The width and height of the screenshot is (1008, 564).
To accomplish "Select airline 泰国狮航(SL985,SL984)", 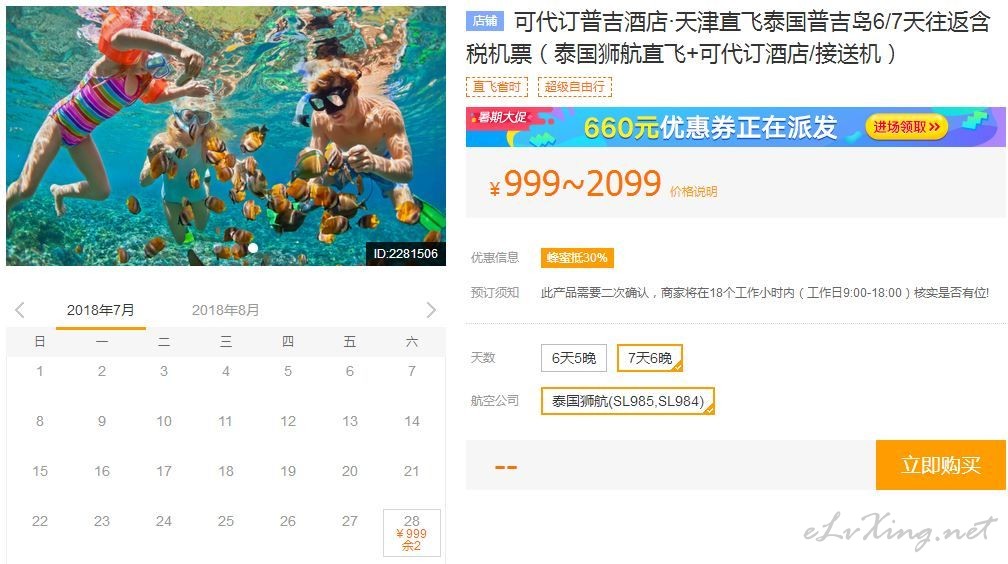I will pos(627,401).
